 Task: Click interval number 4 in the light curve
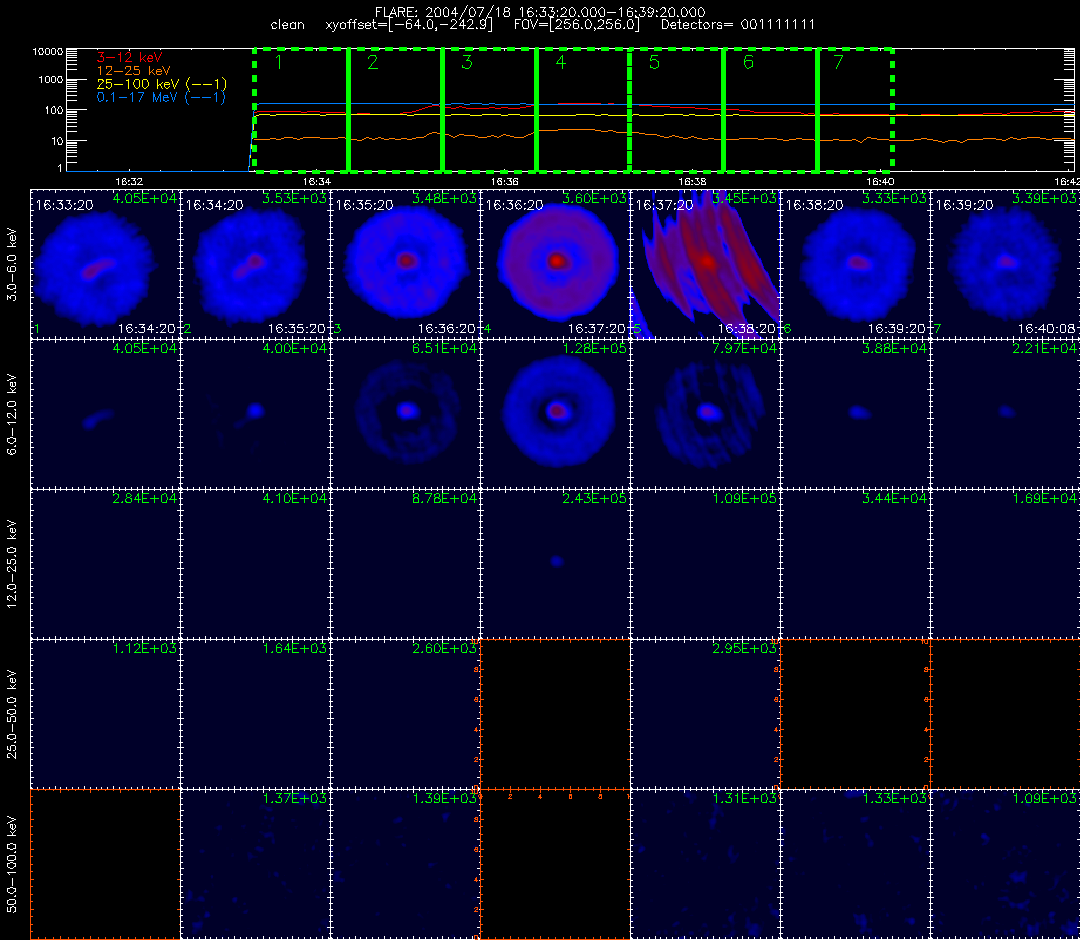(x=561, y=63)
